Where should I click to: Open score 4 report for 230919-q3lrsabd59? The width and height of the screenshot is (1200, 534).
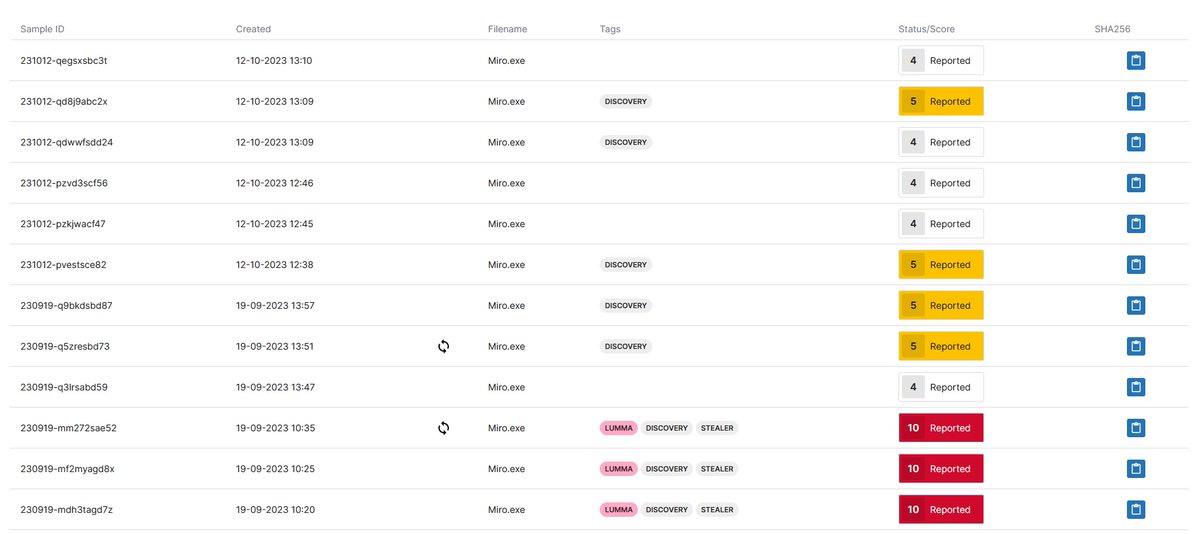tap(941, 387)
